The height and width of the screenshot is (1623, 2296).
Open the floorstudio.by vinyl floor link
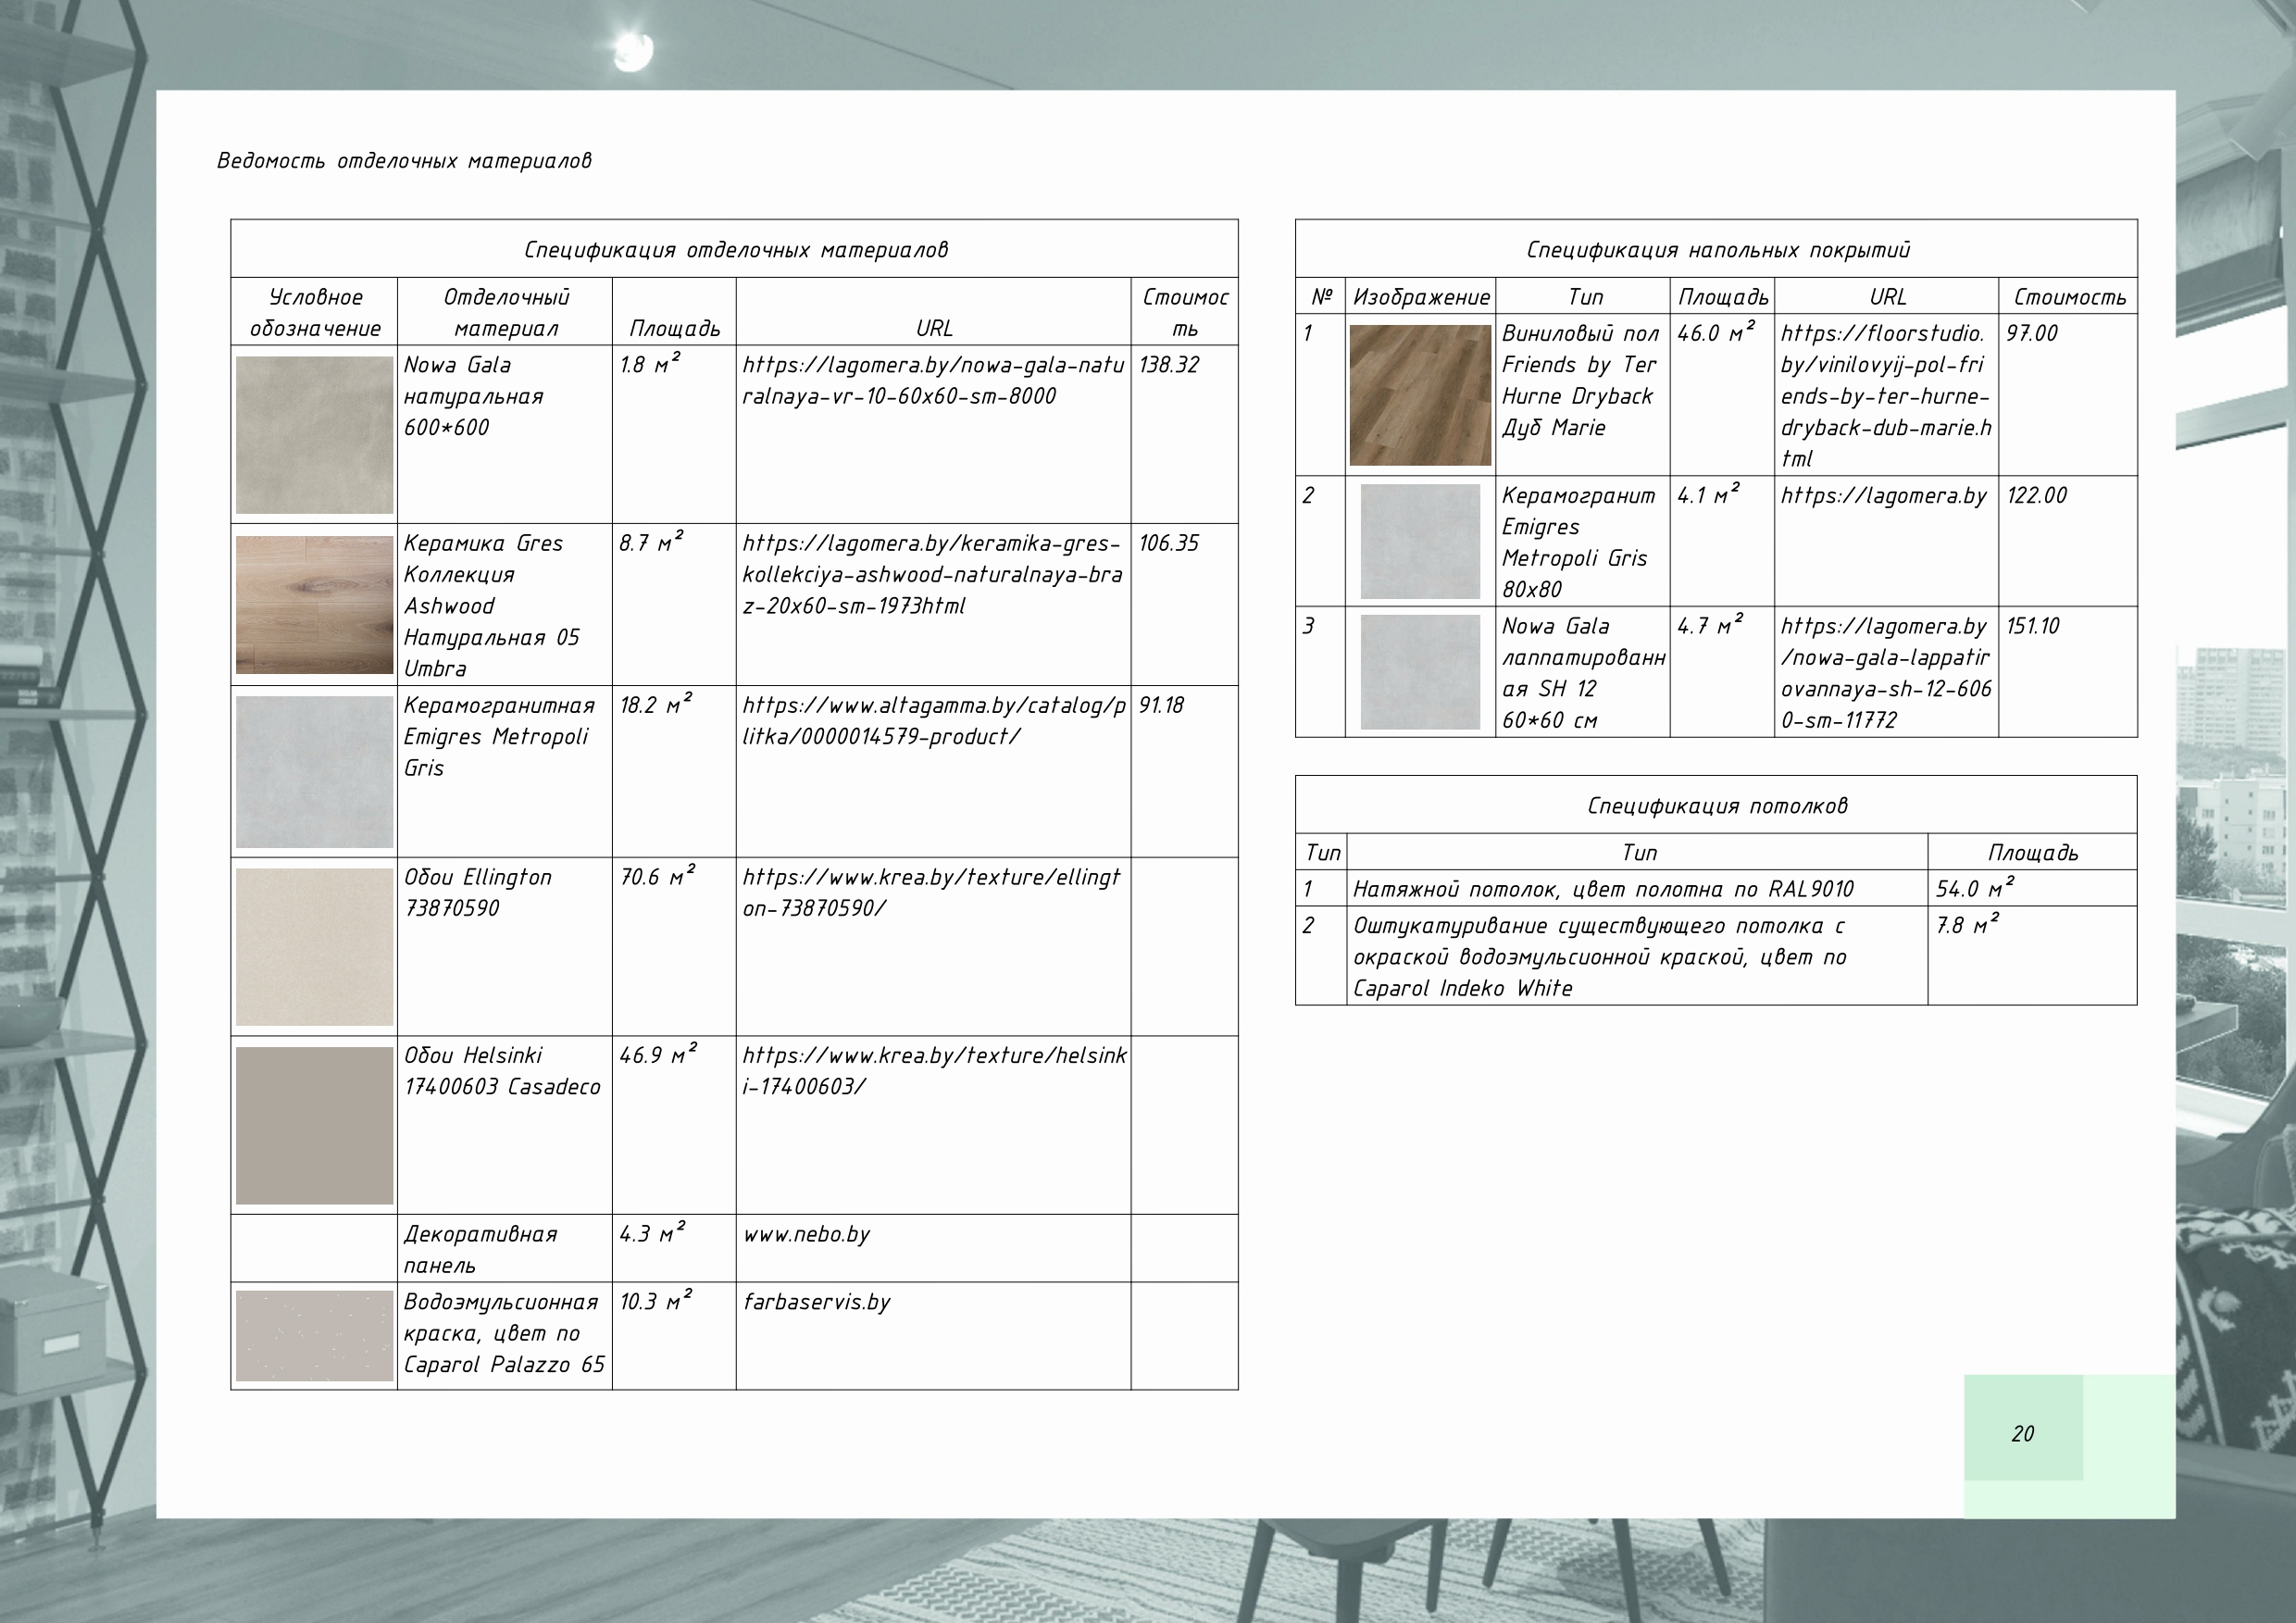[1886, 395]
